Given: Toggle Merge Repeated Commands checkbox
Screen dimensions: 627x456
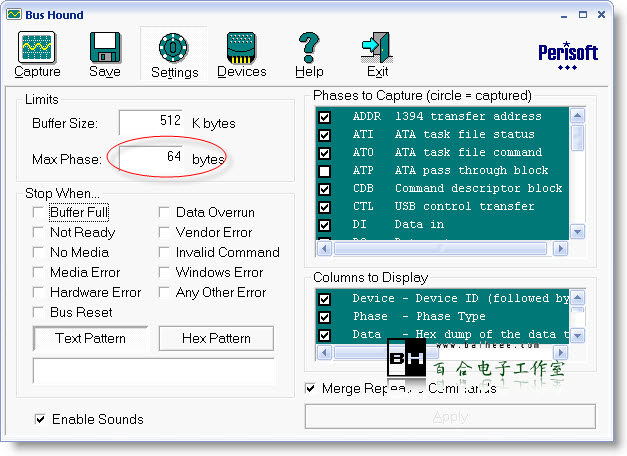Looking at the screenshot, I should coord(310,388).
